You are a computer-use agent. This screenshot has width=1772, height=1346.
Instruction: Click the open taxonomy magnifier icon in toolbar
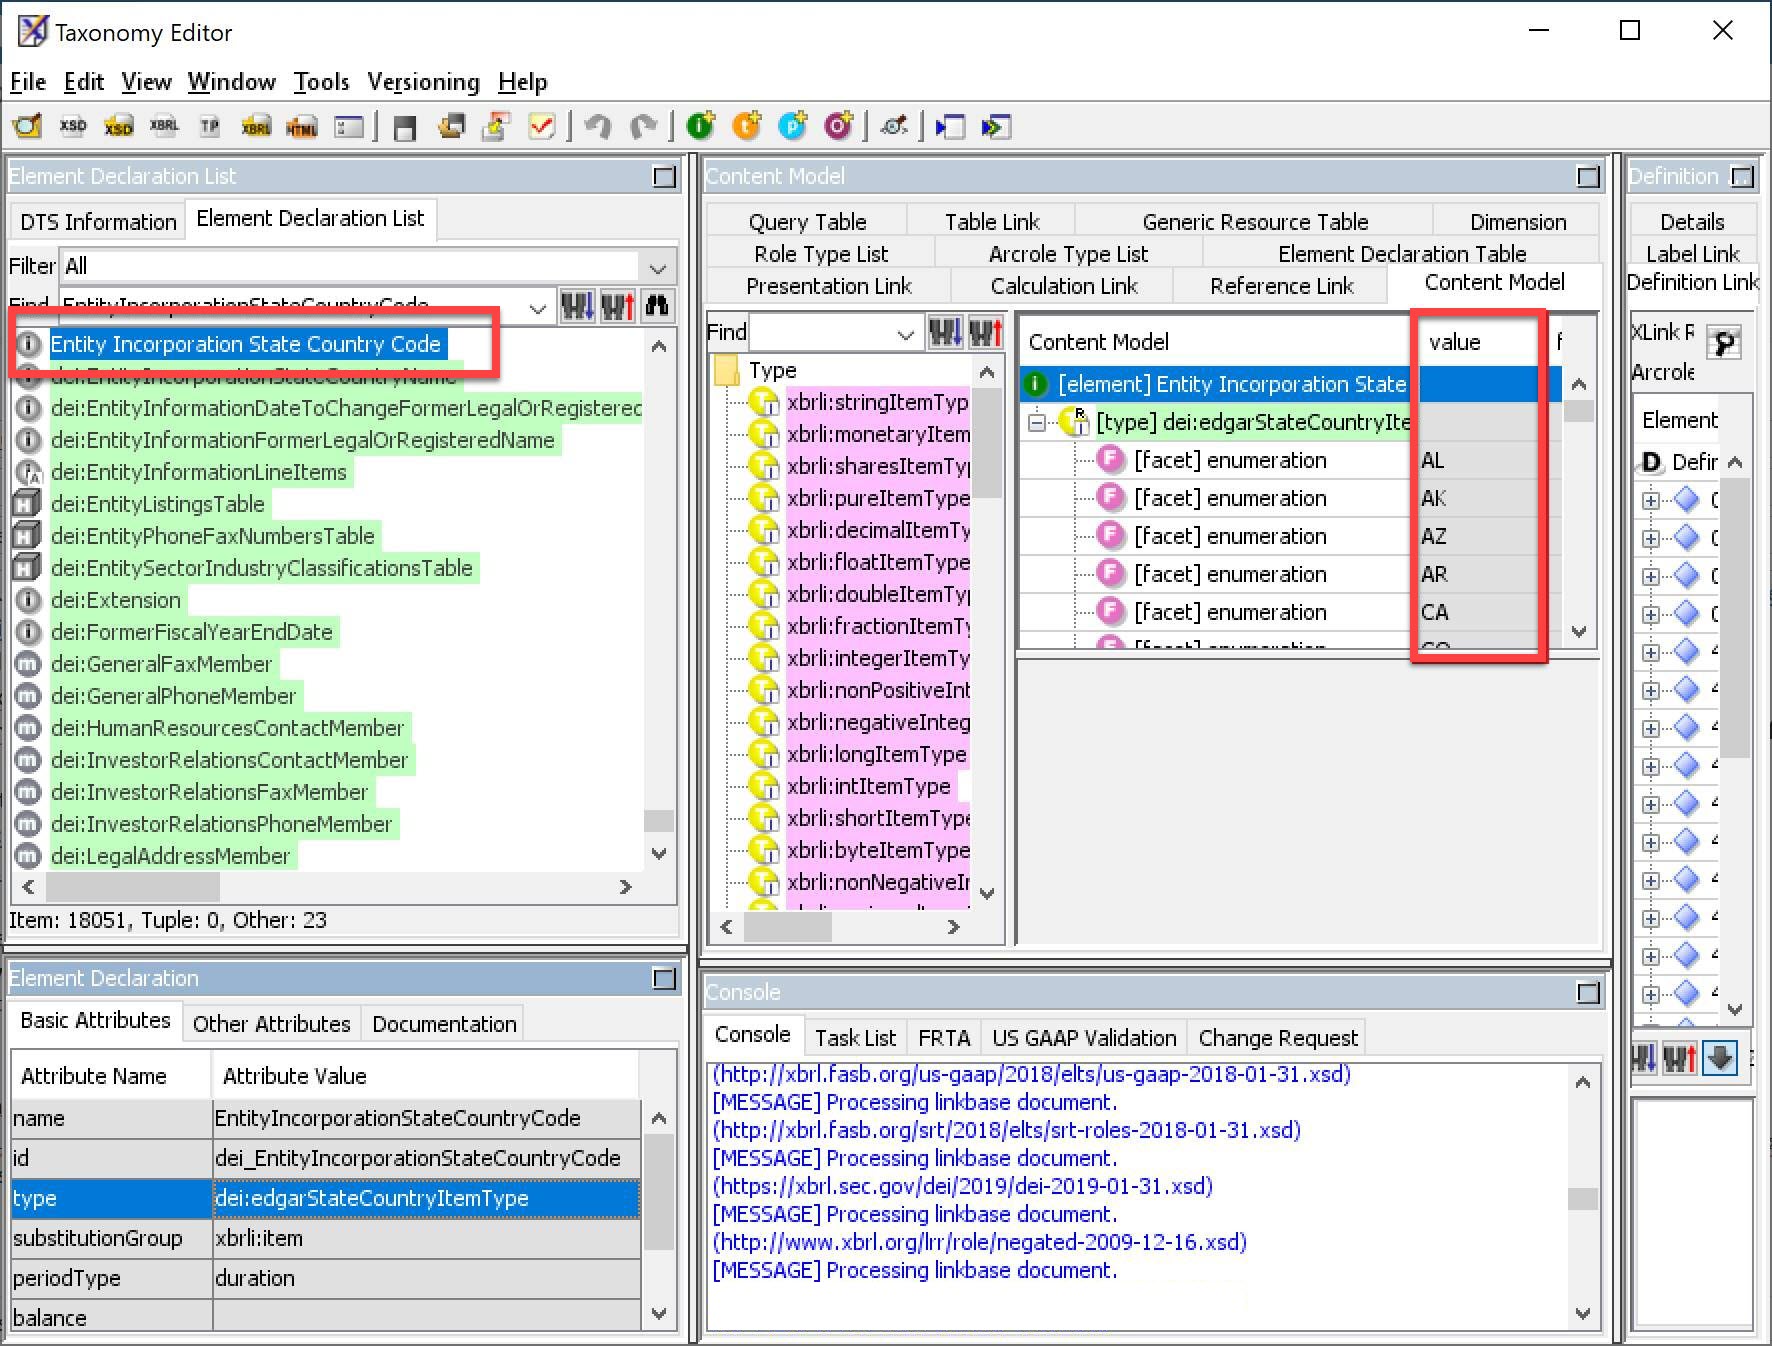pyautogui.click(x=27, y=126)
